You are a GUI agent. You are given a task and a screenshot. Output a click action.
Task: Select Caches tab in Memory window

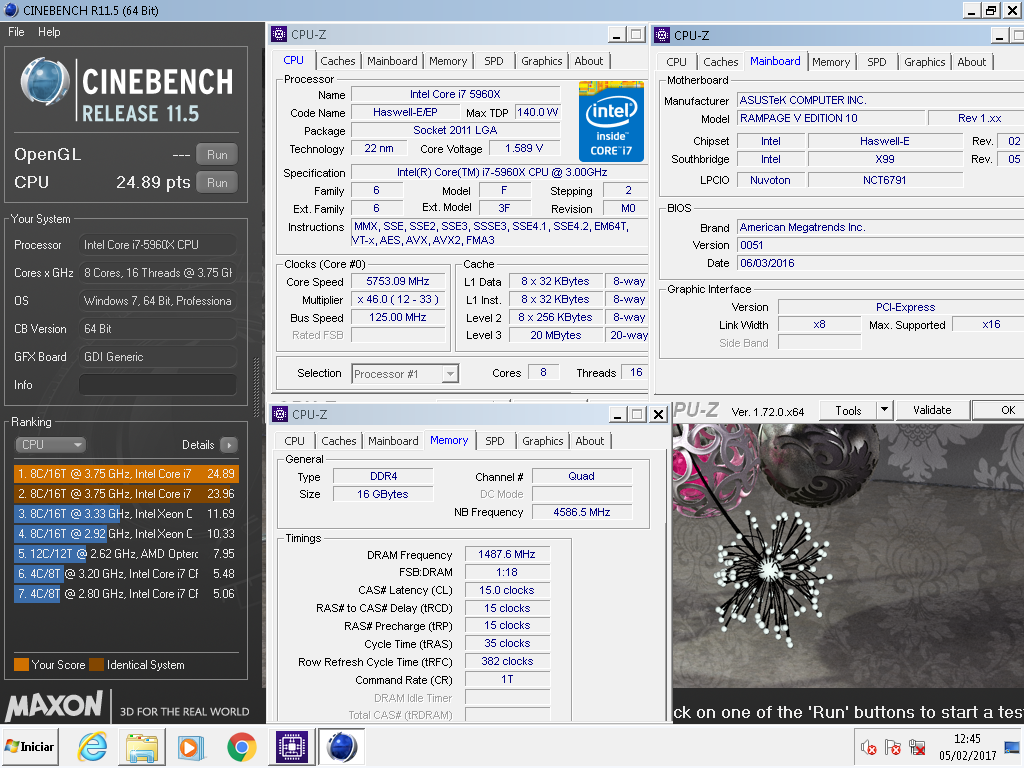pyautogui.click(x=339, y=441)
